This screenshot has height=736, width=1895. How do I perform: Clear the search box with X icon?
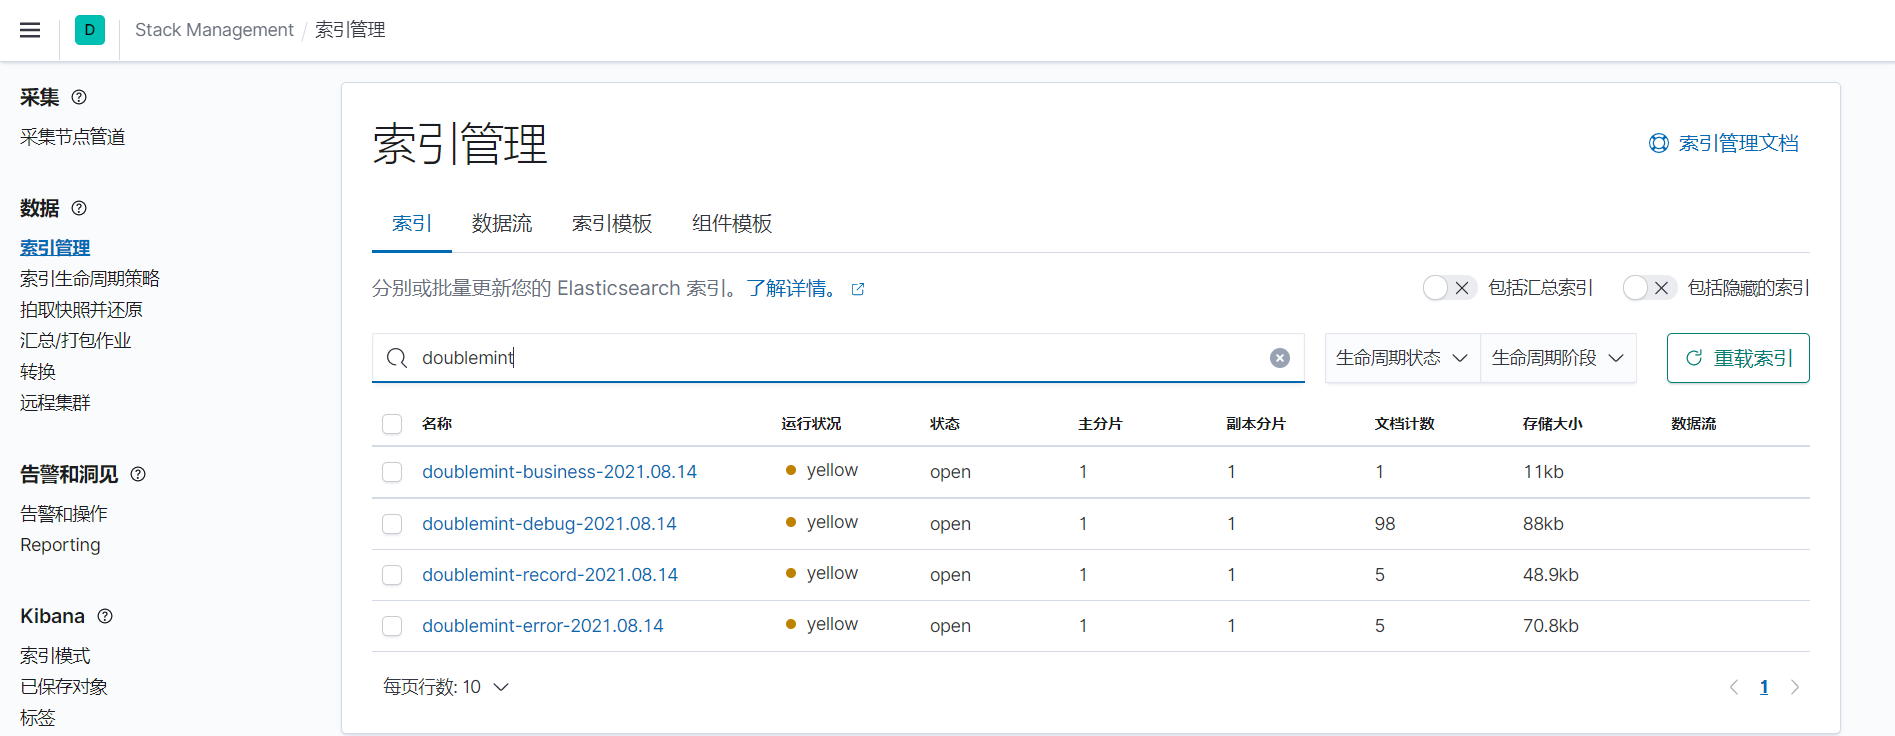click(x=1279, y=358)
